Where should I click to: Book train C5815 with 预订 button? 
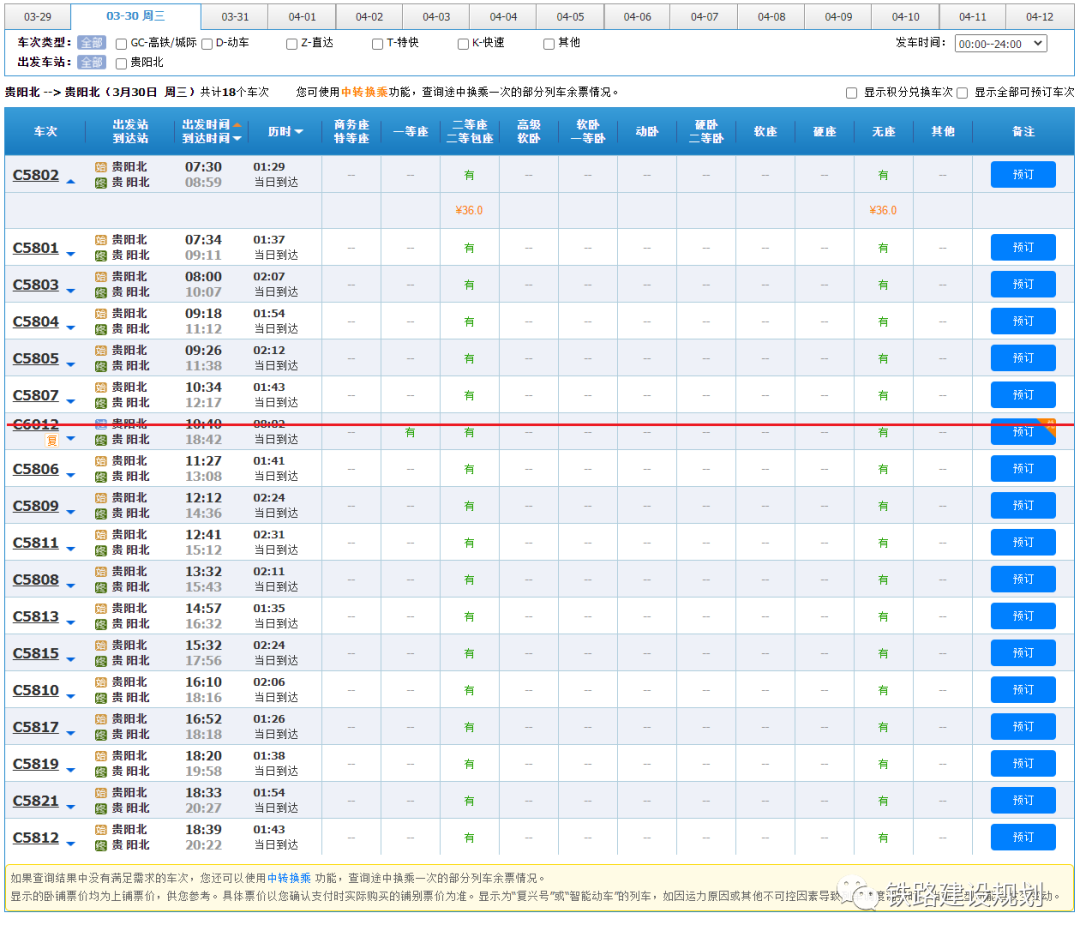pyautogui.click(x=1023, y=653)
